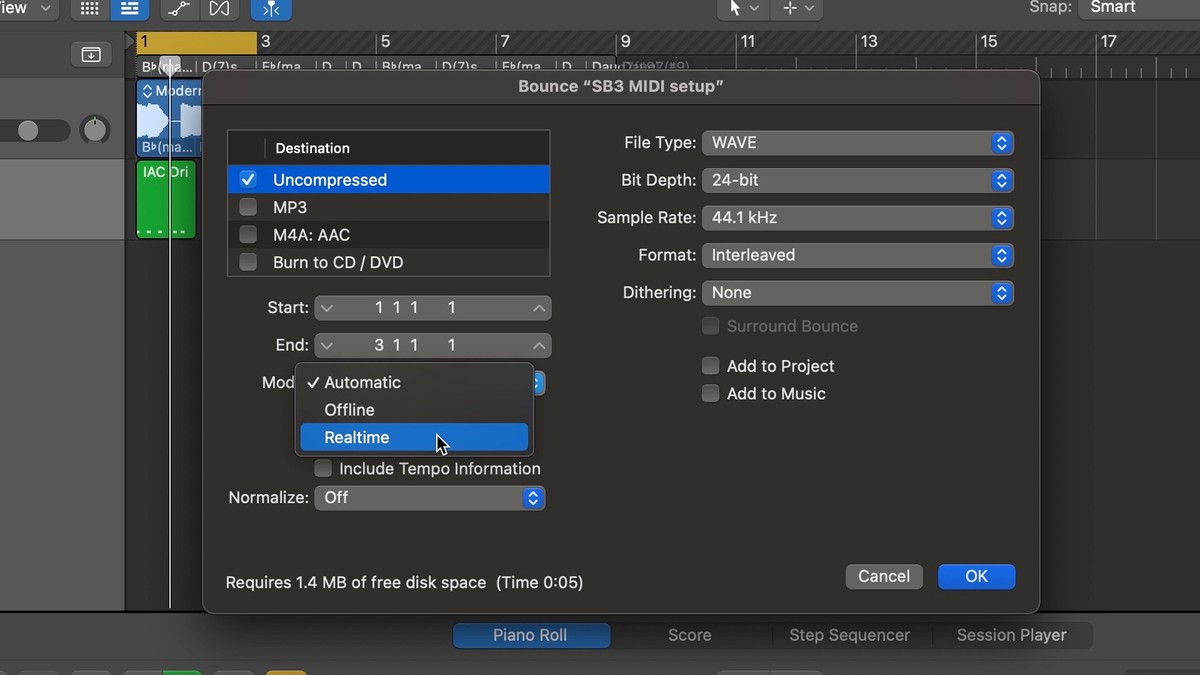Open the pointer tool menu
1200x675 pixels.
coord(741,8)
